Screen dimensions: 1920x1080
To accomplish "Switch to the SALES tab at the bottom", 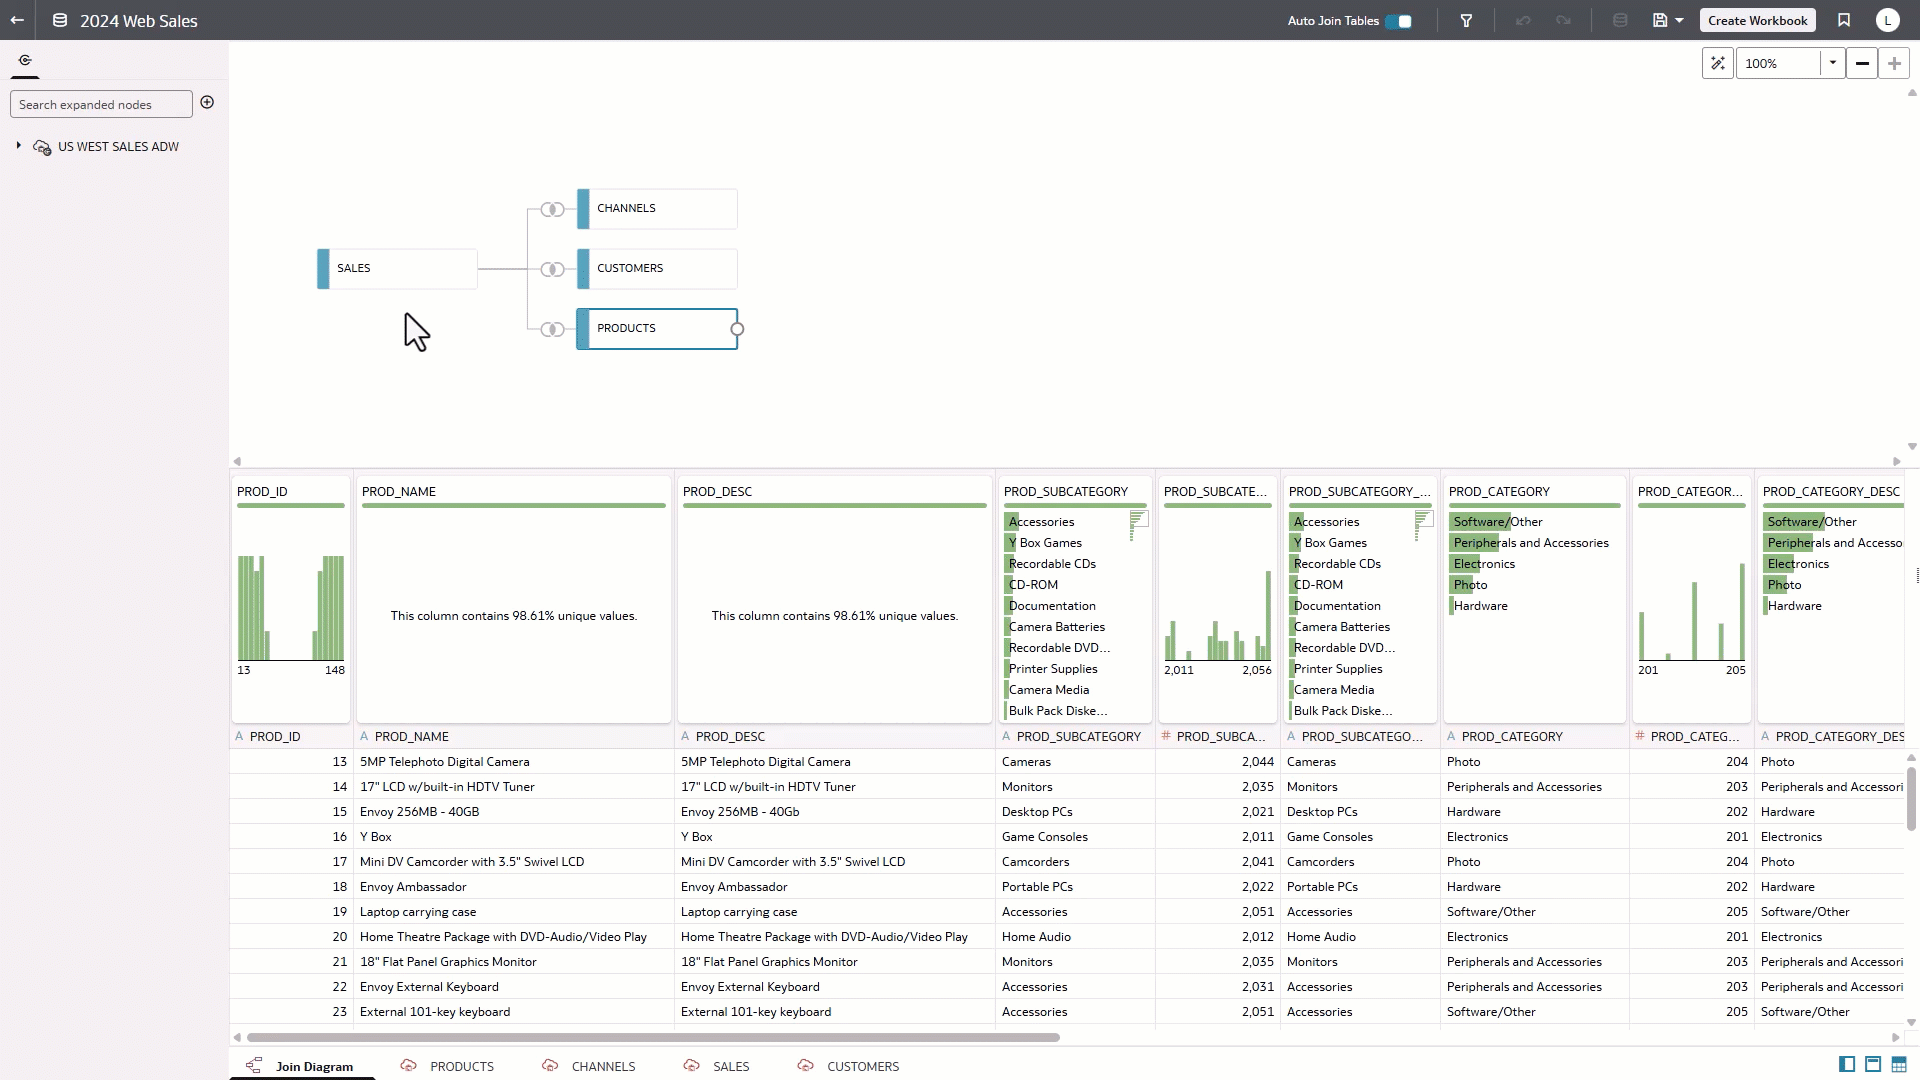I will click(731, 1066).
